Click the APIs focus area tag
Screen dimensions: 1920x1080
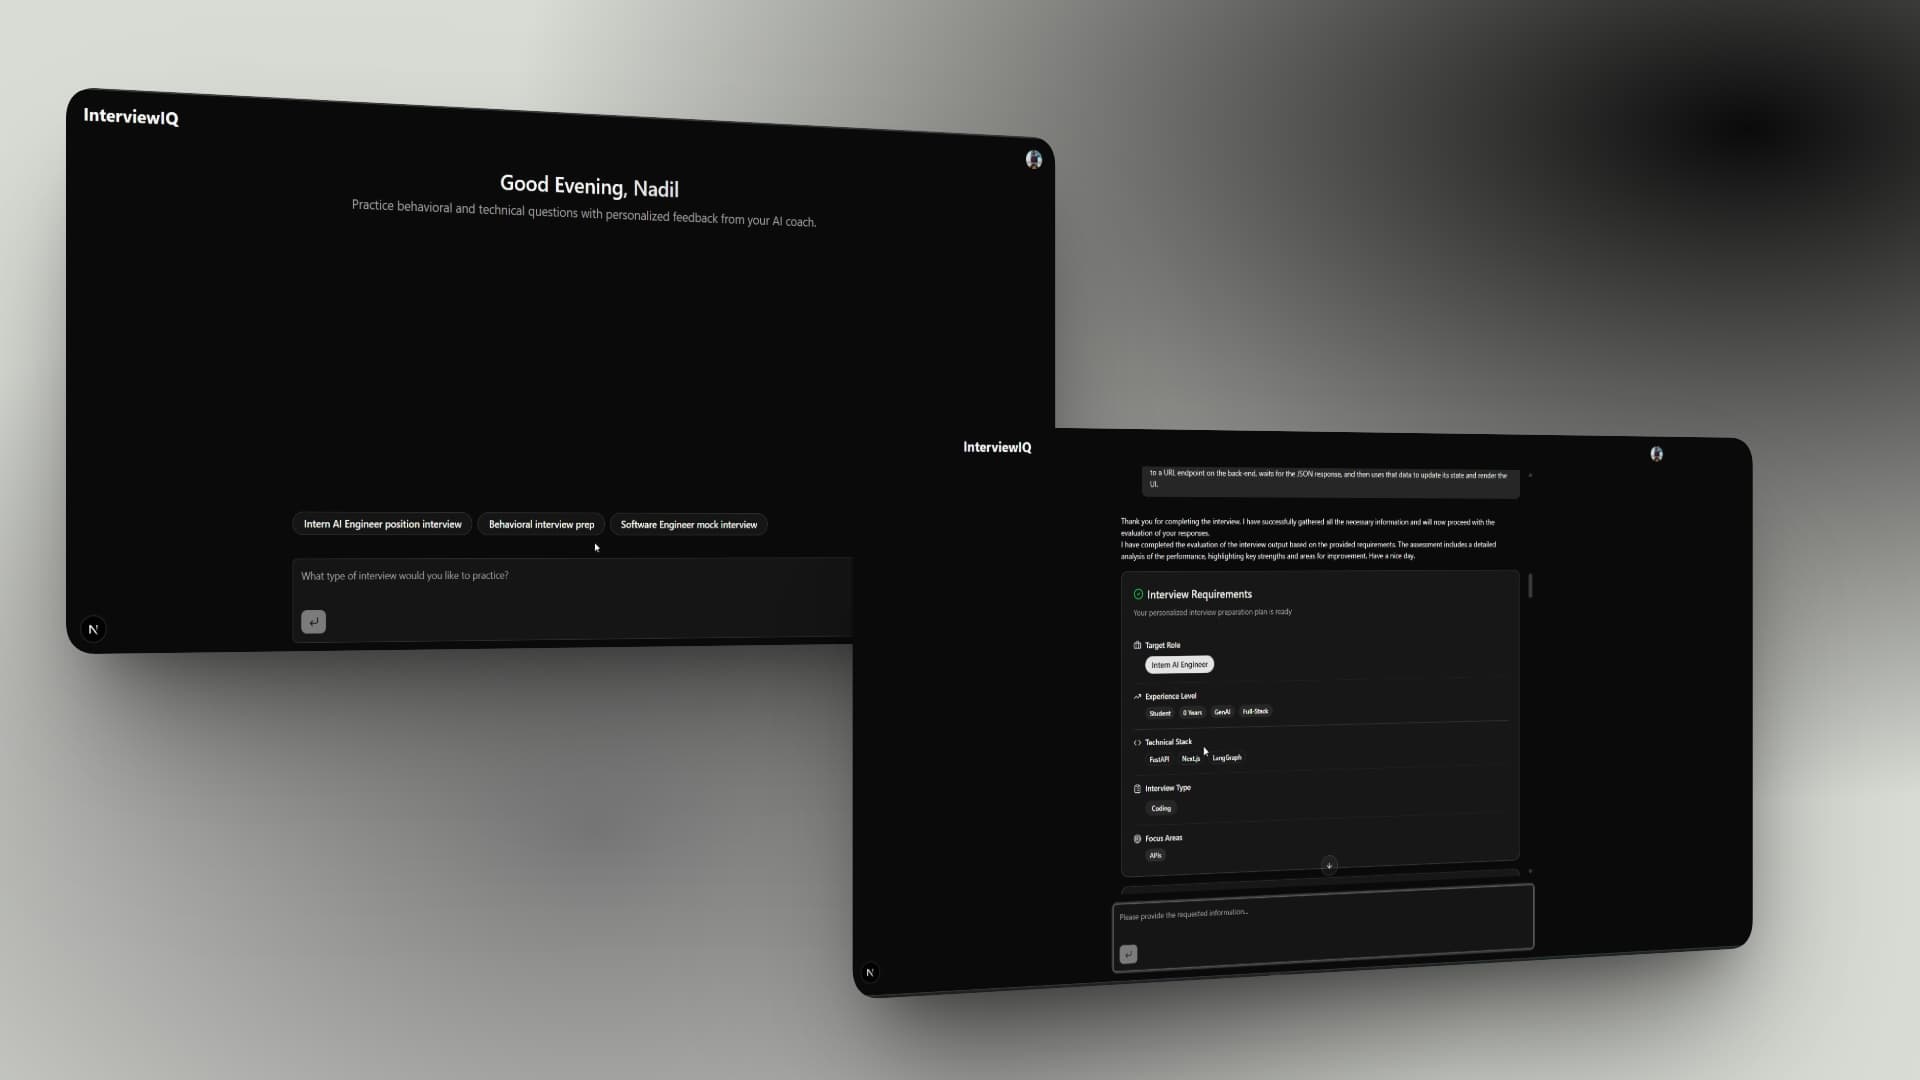pos(1156,856)
